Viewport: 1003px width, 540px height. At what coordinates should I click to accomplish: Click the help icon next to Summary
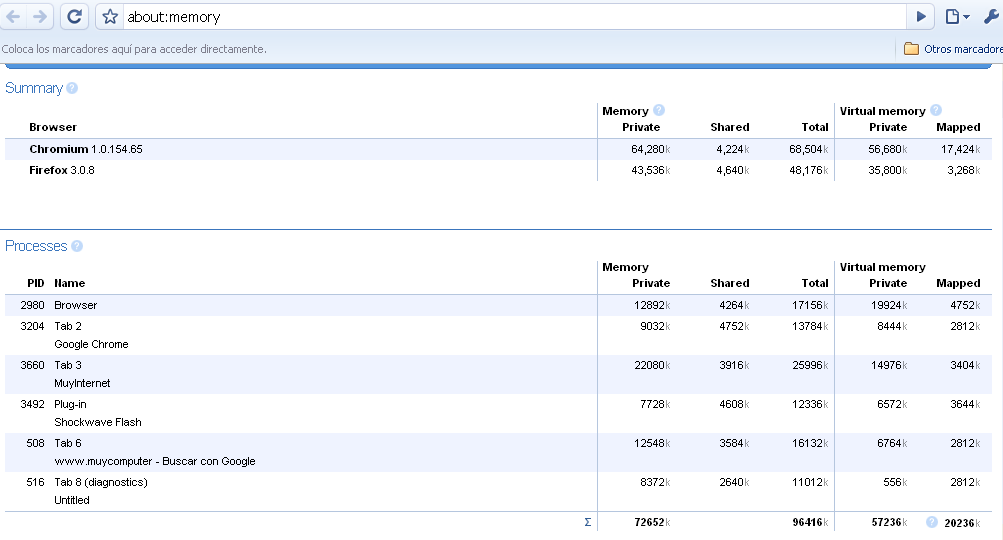click(72, 88)
